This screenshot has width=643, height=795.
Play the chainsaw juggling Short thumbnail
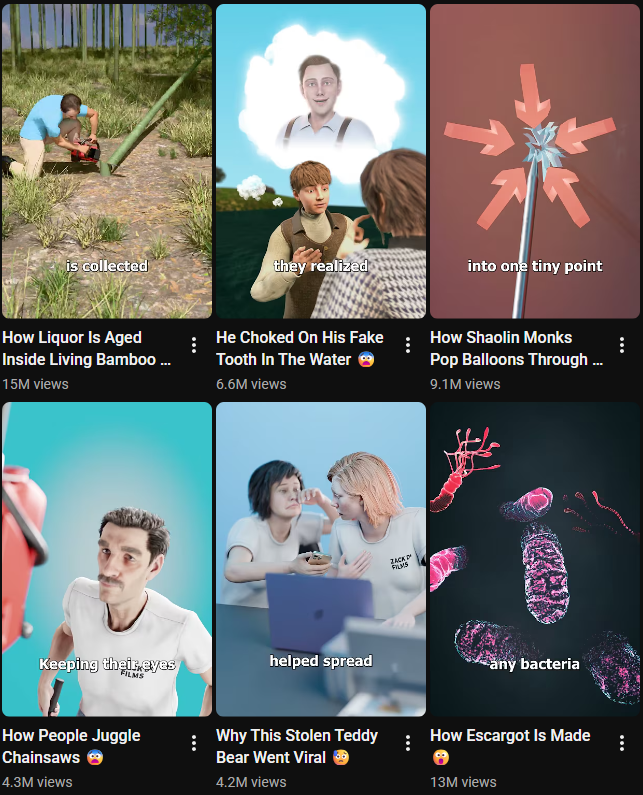(107, 559)
